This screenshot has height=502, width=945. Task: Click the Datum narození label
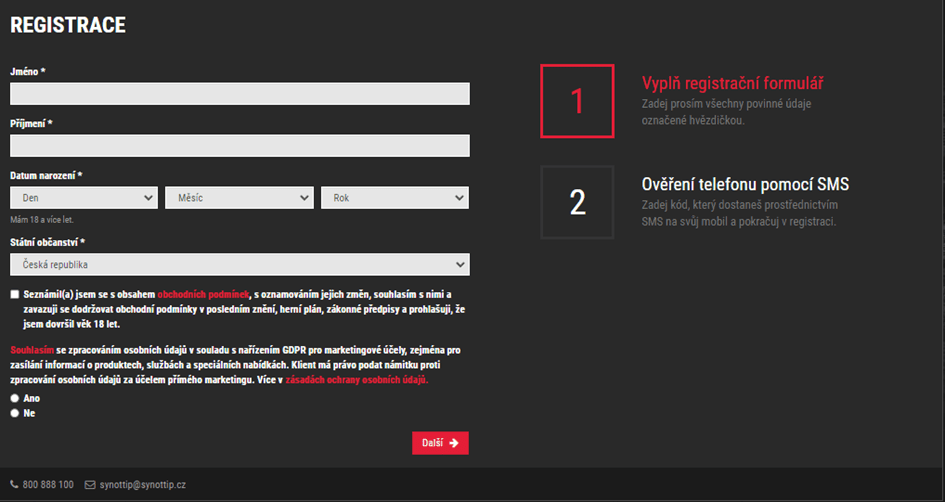click(46, 175)
